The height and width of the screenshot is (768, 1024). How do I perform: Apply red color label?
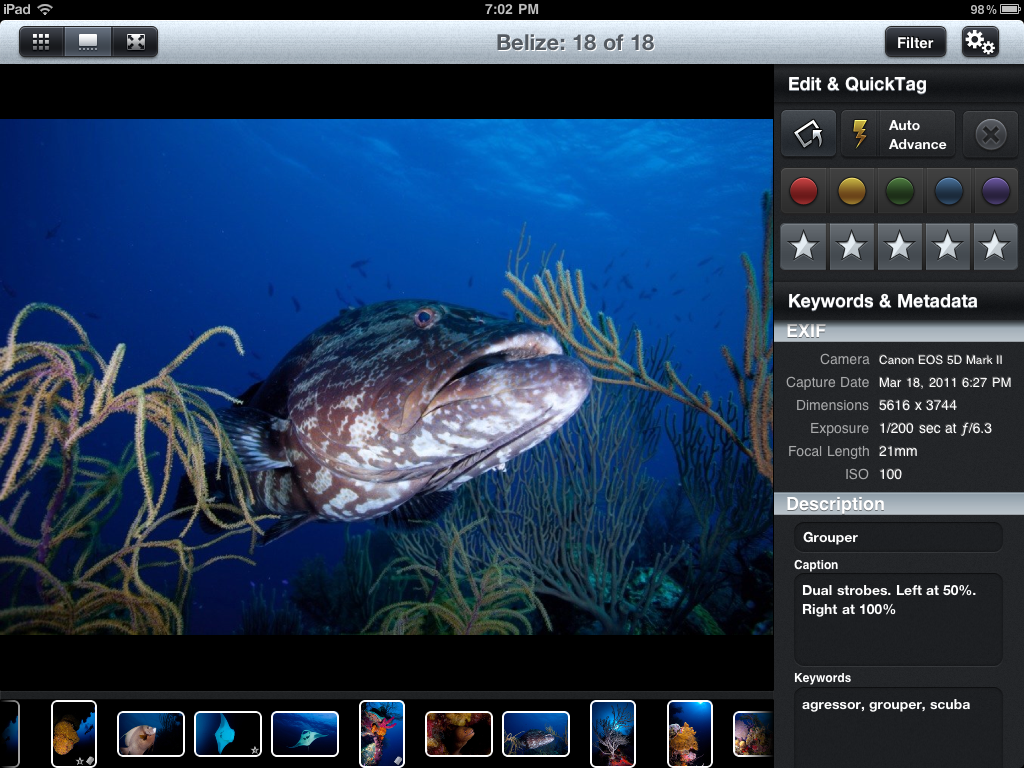[x=803, y=191]
